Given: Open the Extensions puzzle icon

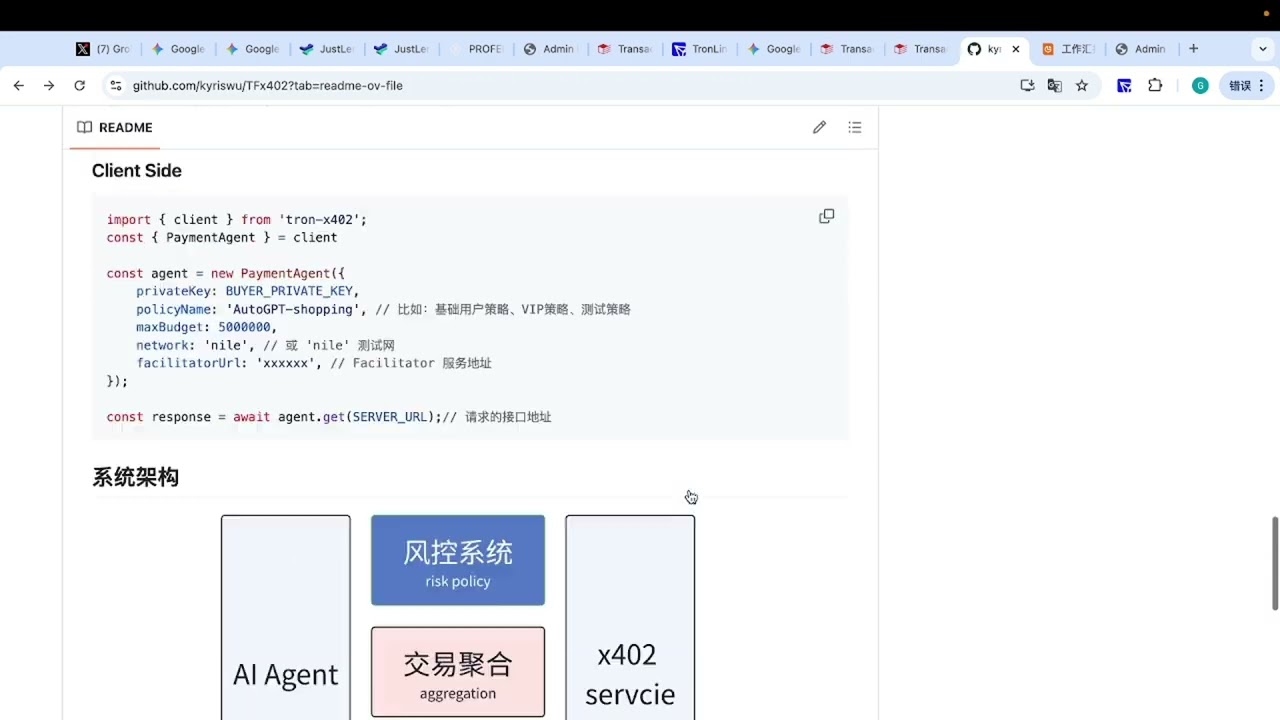Looking at the screenshot, I should pyautogui.click(x=1155, y=86).
